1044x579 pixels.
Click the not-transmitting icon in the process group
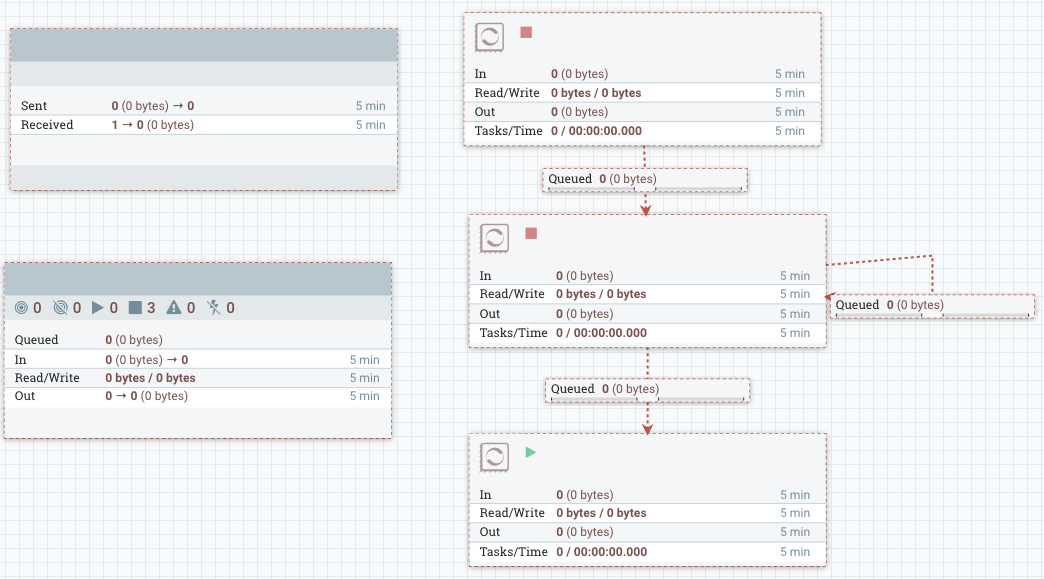click(x=58, y=307)
